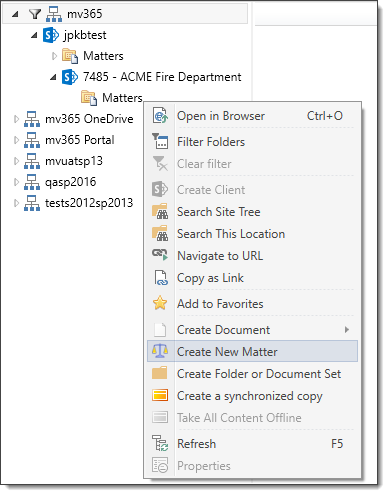Choose Search Site Tree
Screen dimensions: 388x495
(252, 212)
